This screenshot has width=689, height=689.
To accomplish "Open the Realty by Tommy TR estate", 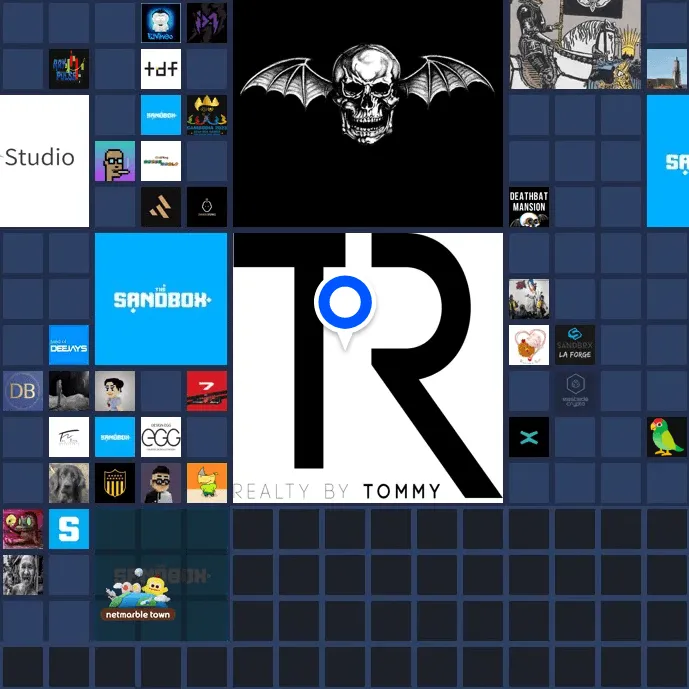I will 368,368.
